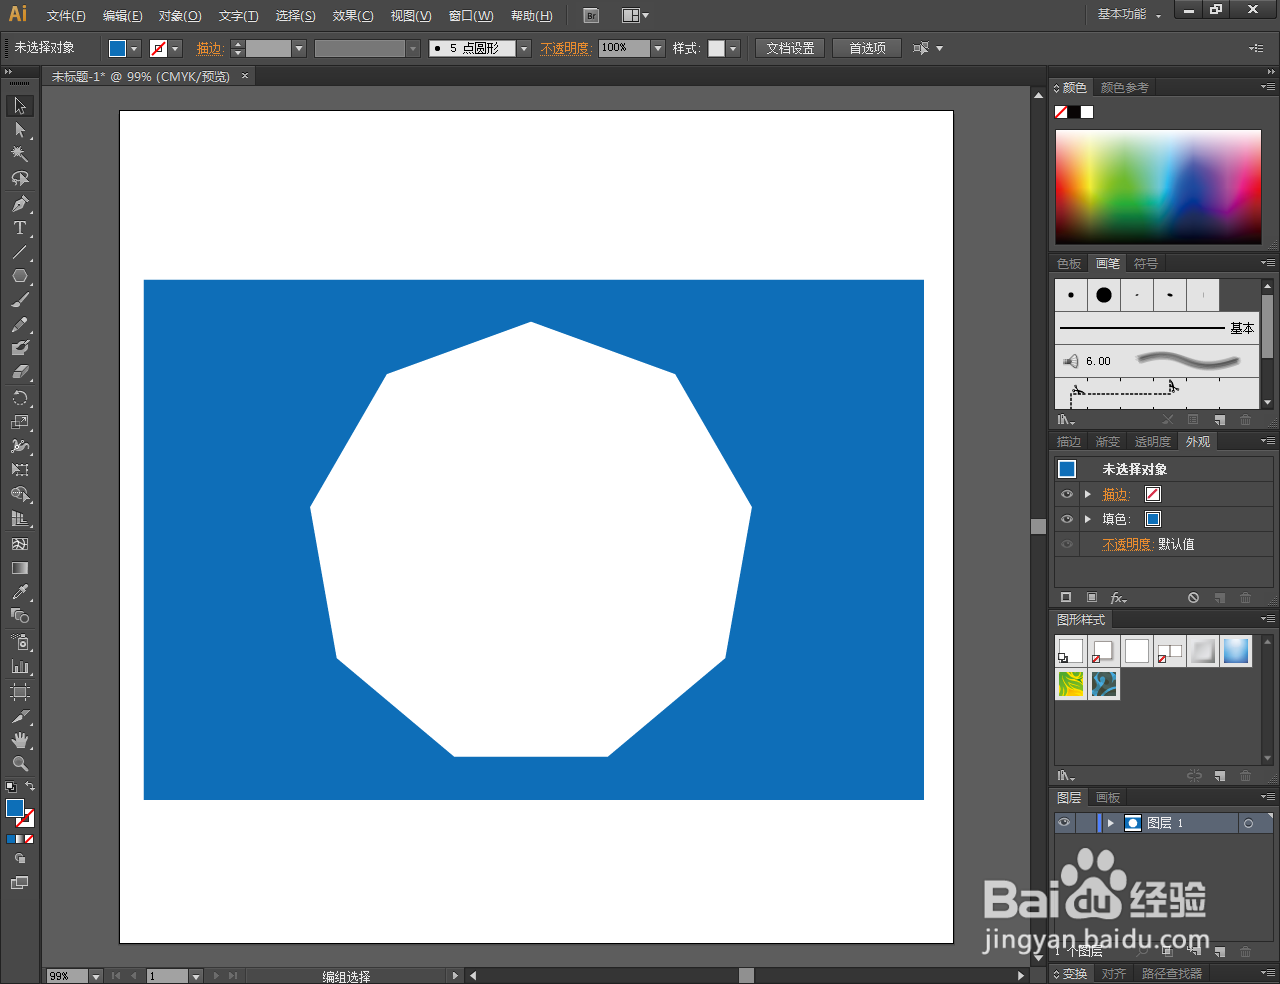Pick a color from the color spectrum

pos(1158,187)
